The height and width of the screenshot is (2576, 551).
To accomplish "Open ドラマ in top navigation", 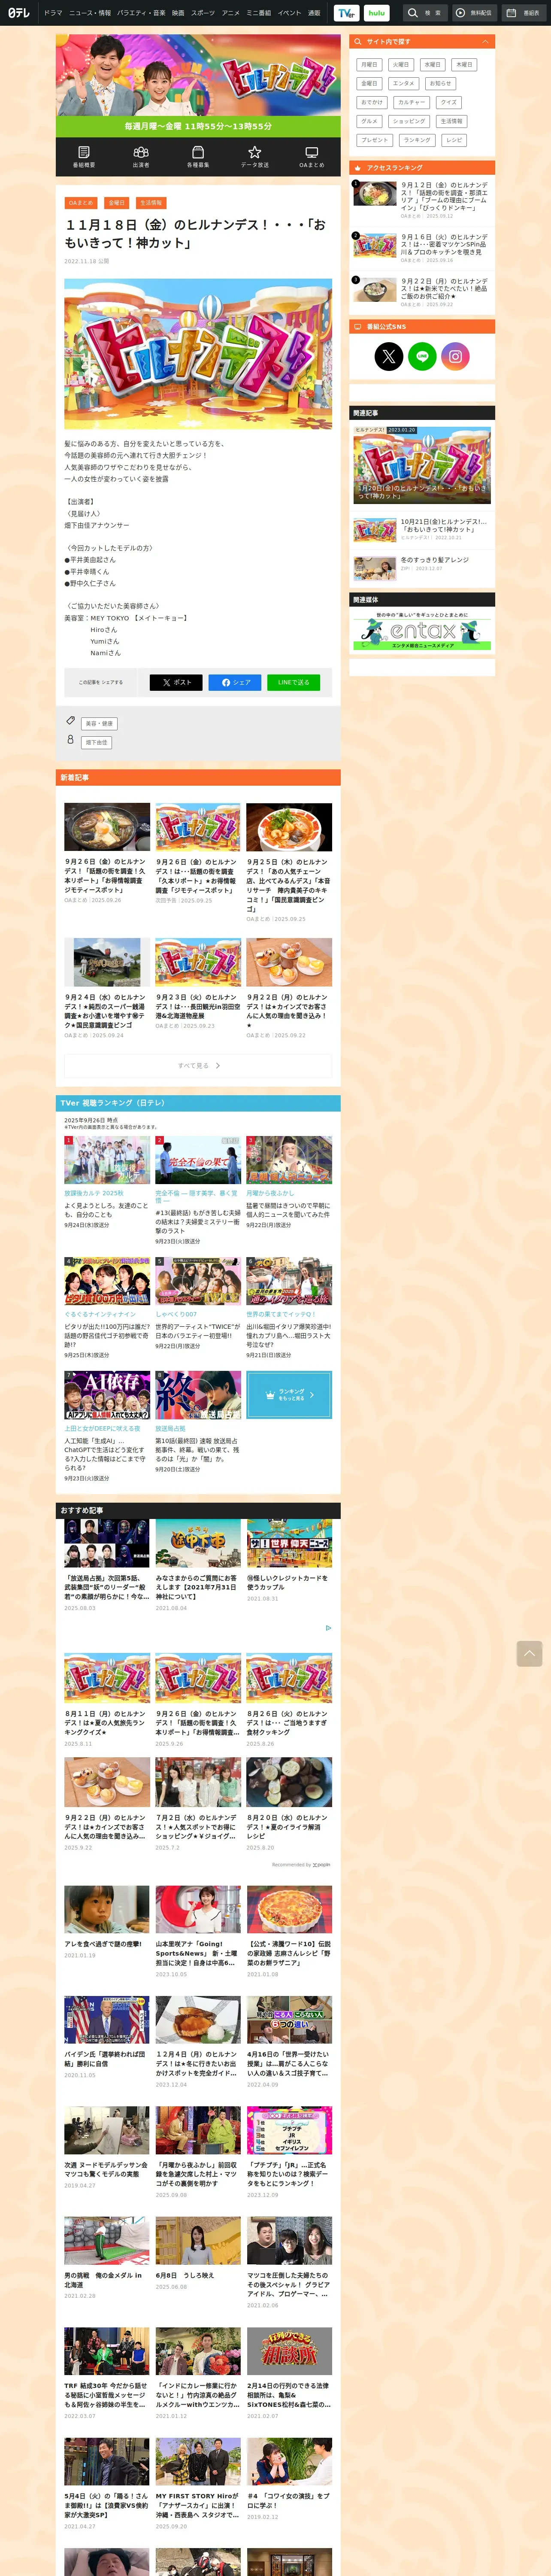I will [x=53, y=13].
